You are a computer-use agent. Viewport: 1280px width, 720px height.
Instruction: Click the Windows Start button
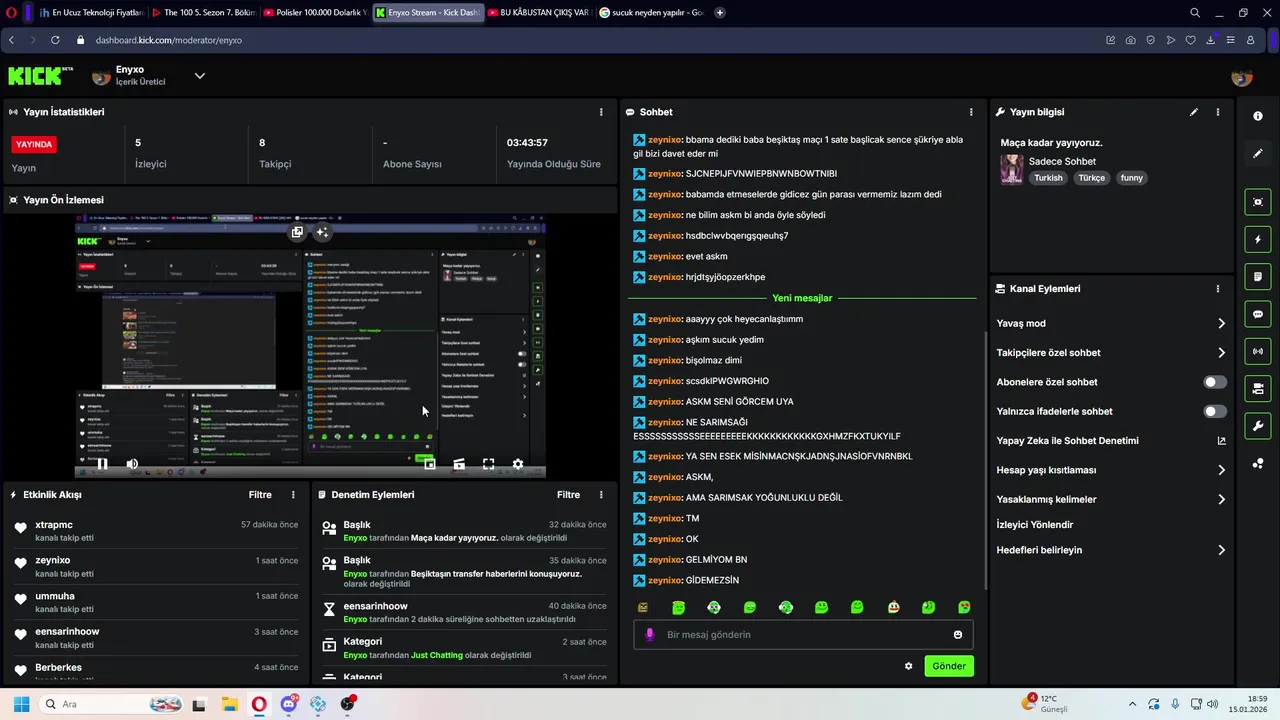(x=21, y=704)
